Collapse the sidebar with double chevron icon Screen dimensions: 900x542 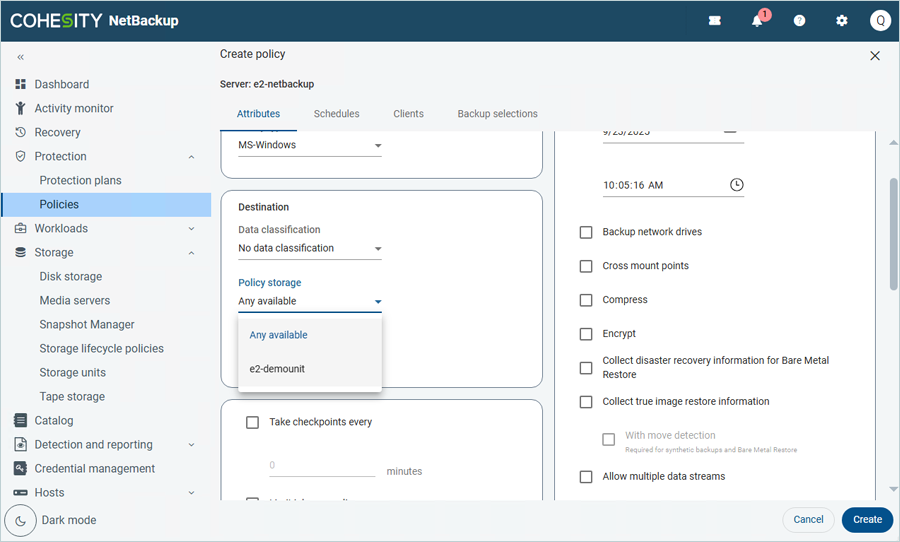pyautogui.click(x=20, y=57)
